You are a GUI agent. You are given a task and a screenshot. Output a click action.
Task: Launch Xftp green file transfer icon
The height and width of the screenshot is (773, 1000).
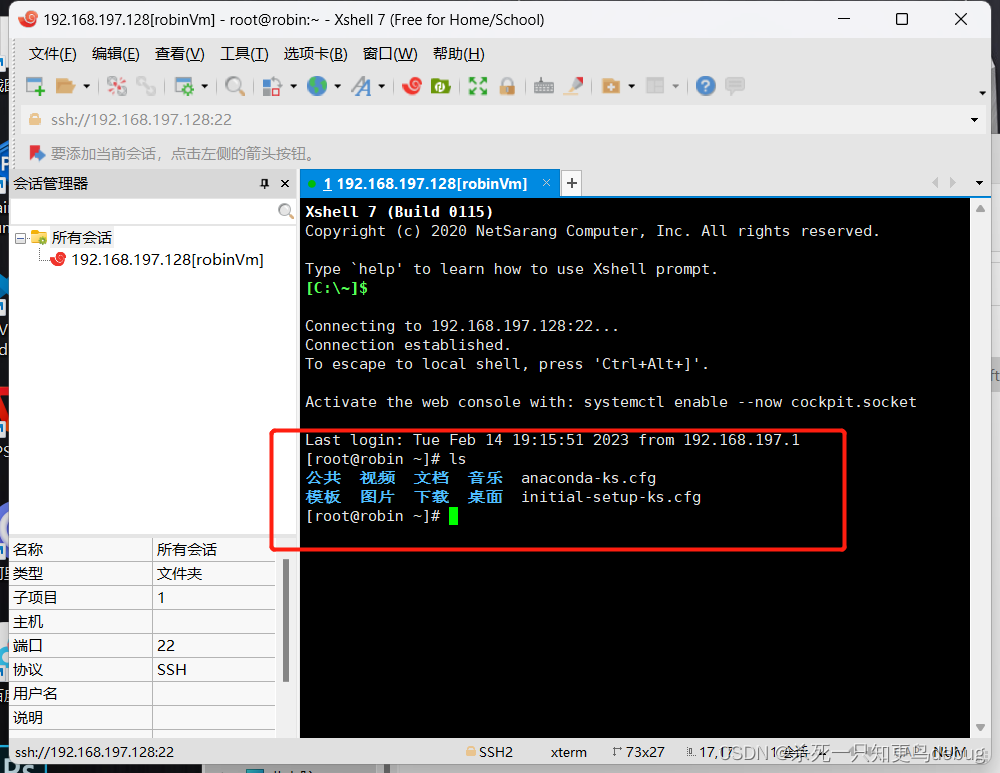(x=441, y=86)
